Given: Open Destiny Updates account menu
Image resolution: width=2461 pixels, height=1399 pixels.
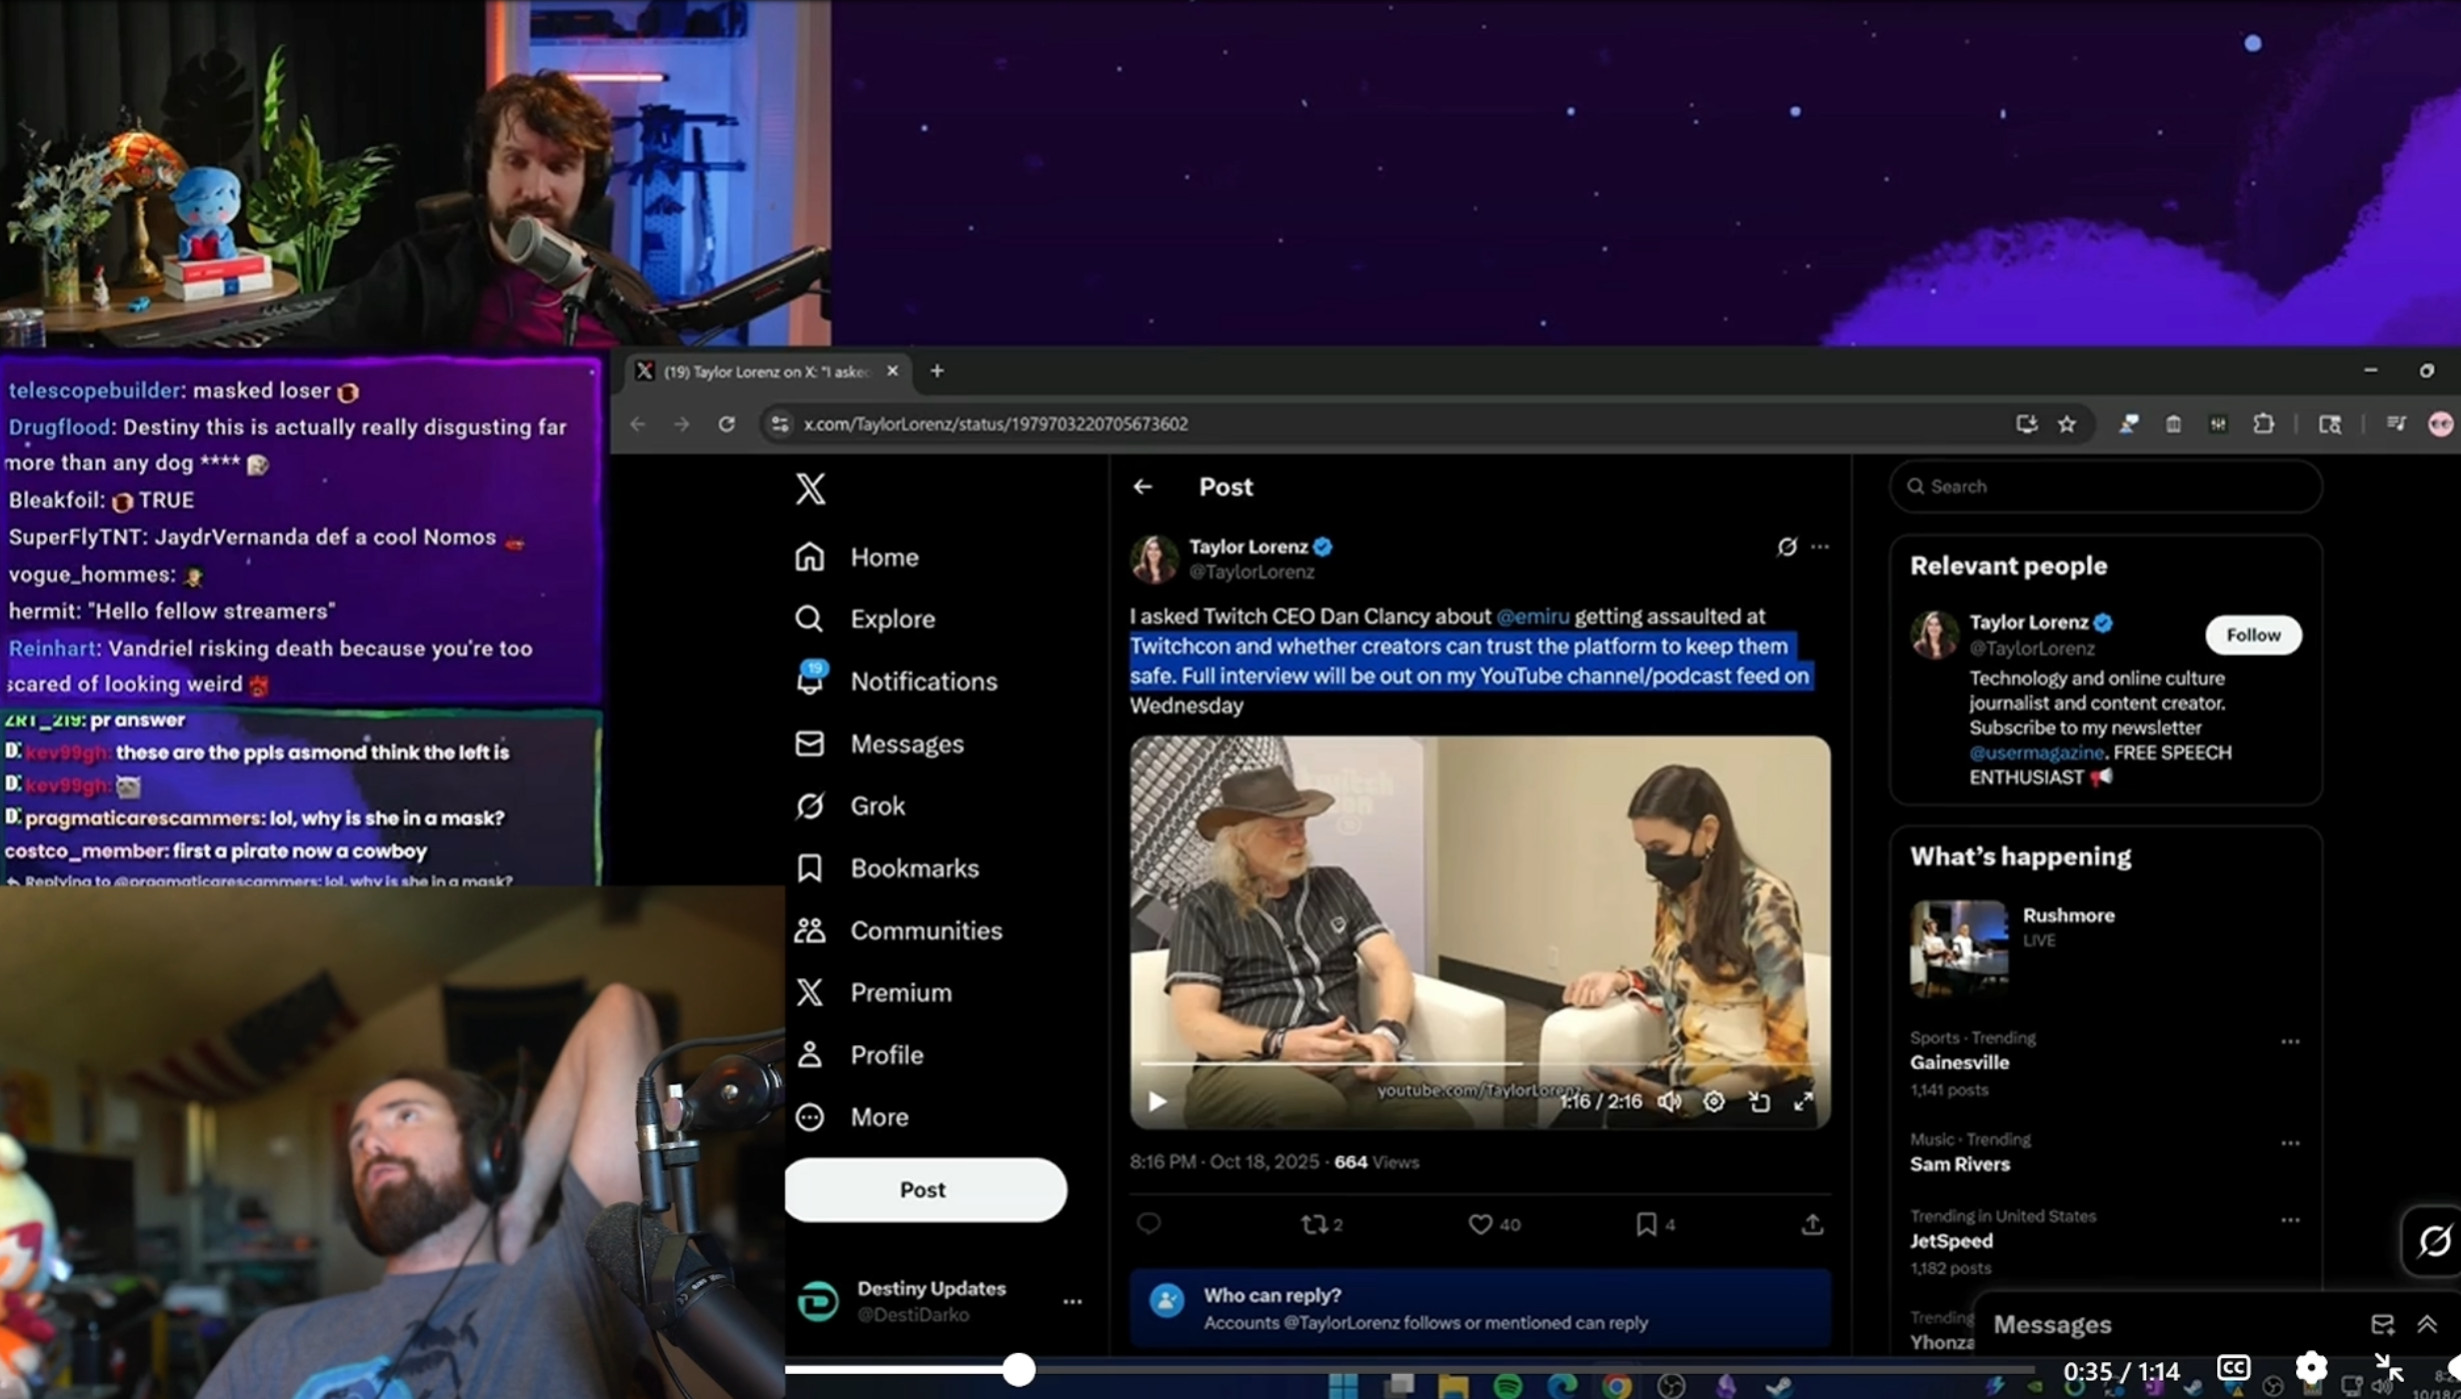Looking at the screenshot, I should (x=1072, y=1301).
